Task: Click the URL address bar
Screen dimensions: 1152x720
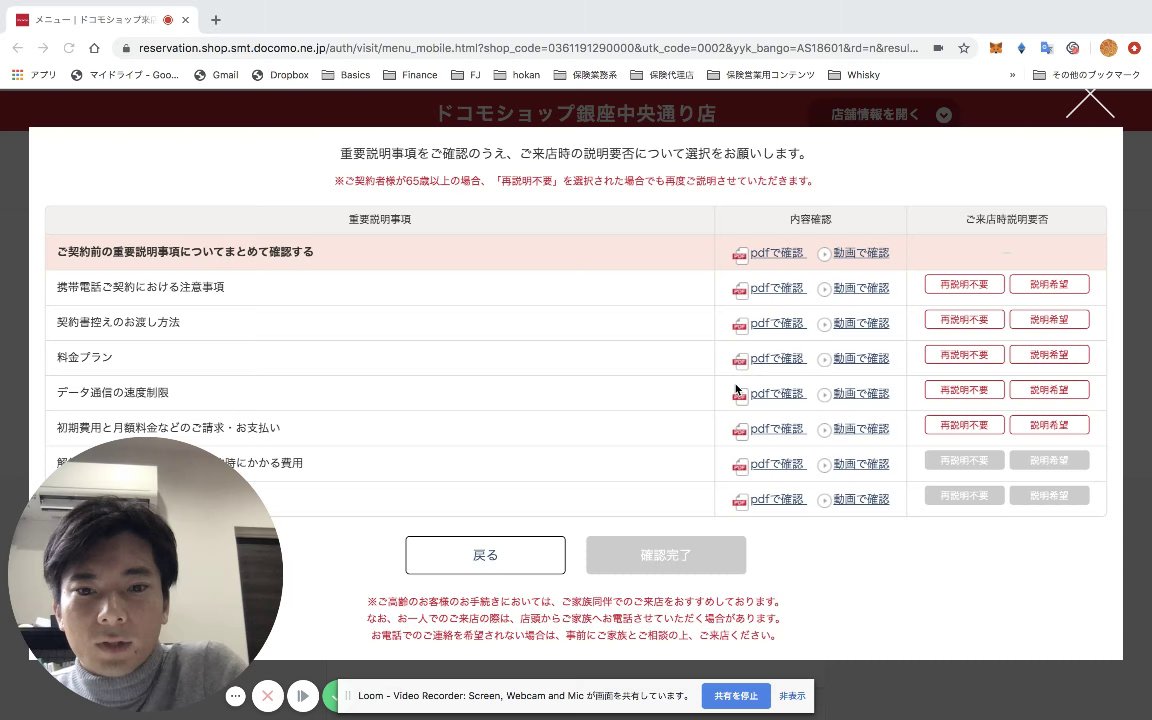Action: pos(528,48)
